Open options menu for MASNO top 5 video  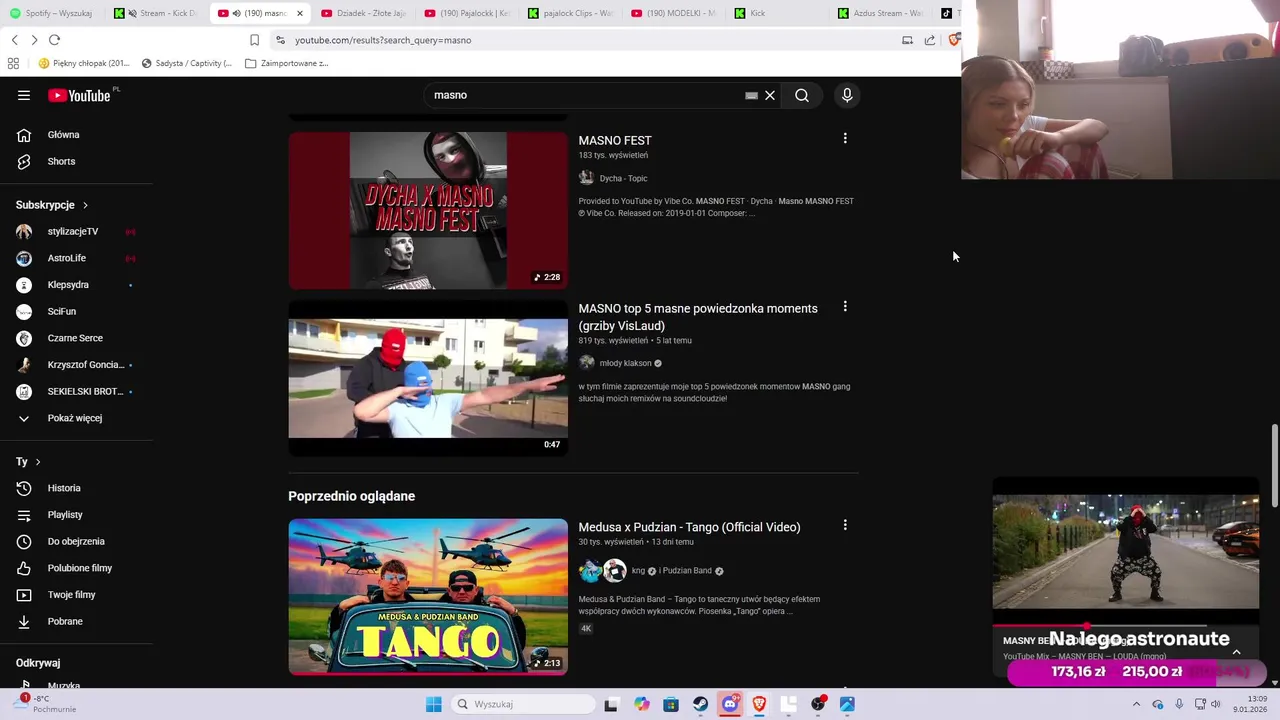coord(845,307)
